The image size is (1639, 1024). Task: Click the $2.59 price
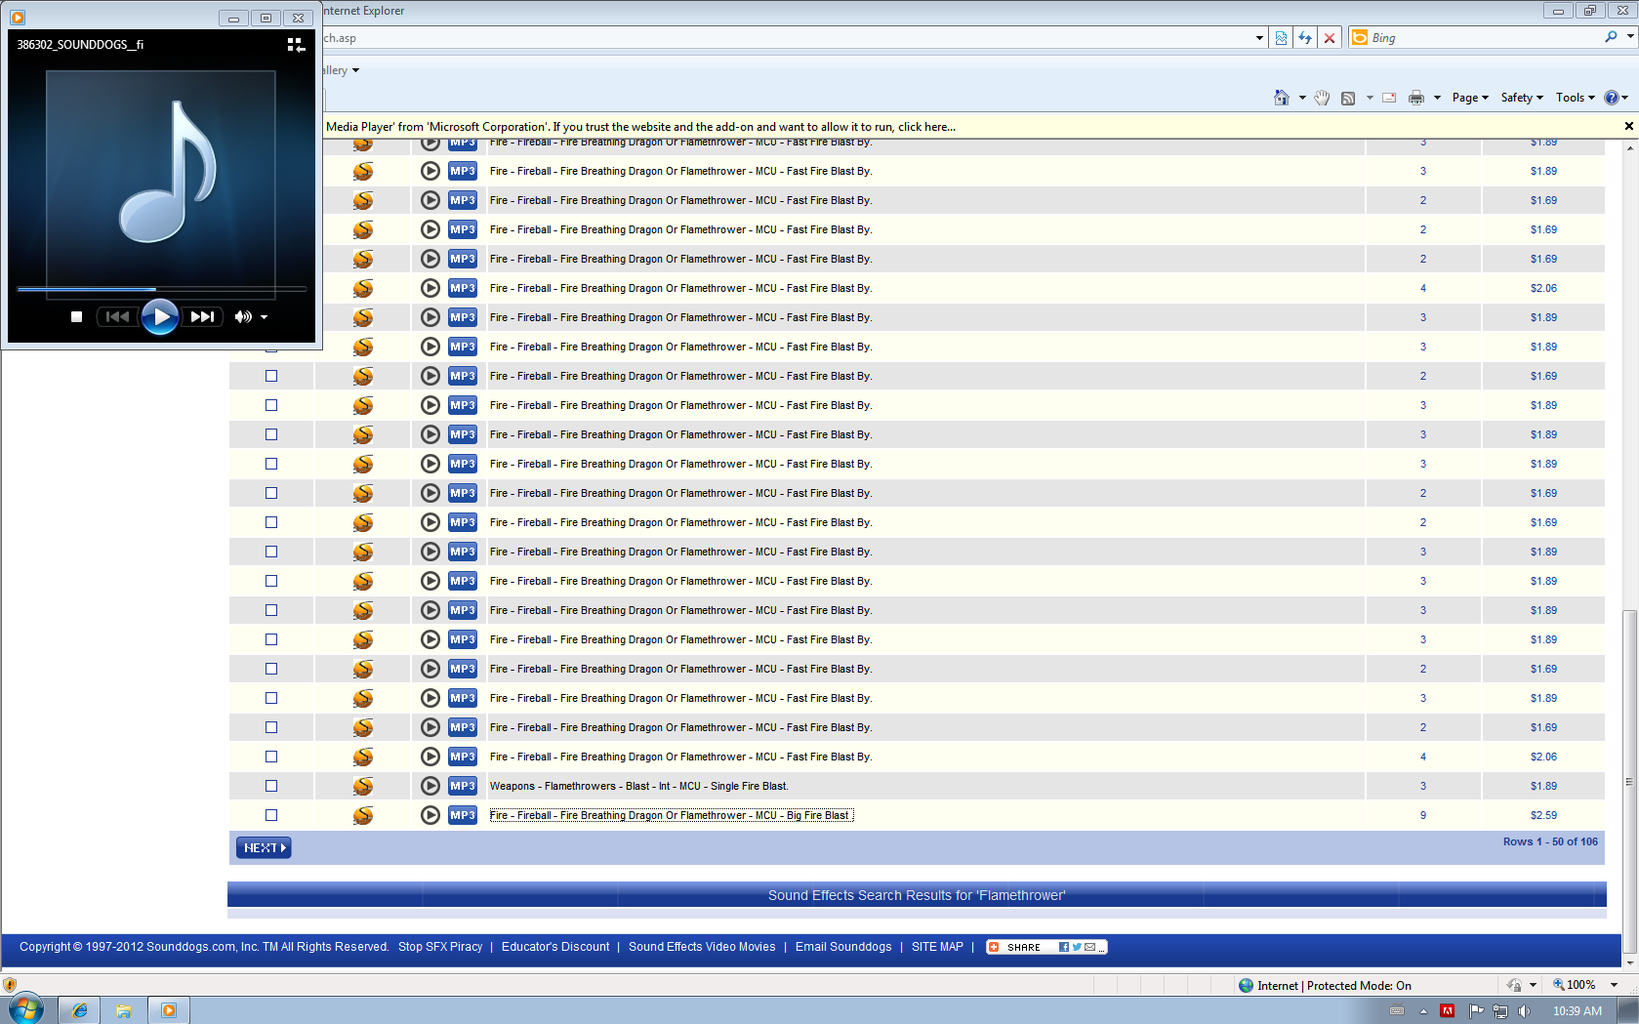(x=1543, y=815)
